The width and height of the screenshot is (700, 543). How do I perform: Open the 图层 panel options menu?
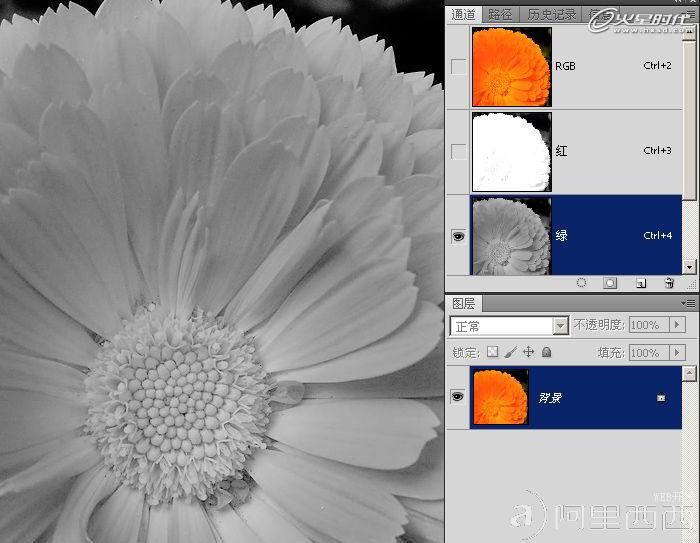tap(690, 304)
